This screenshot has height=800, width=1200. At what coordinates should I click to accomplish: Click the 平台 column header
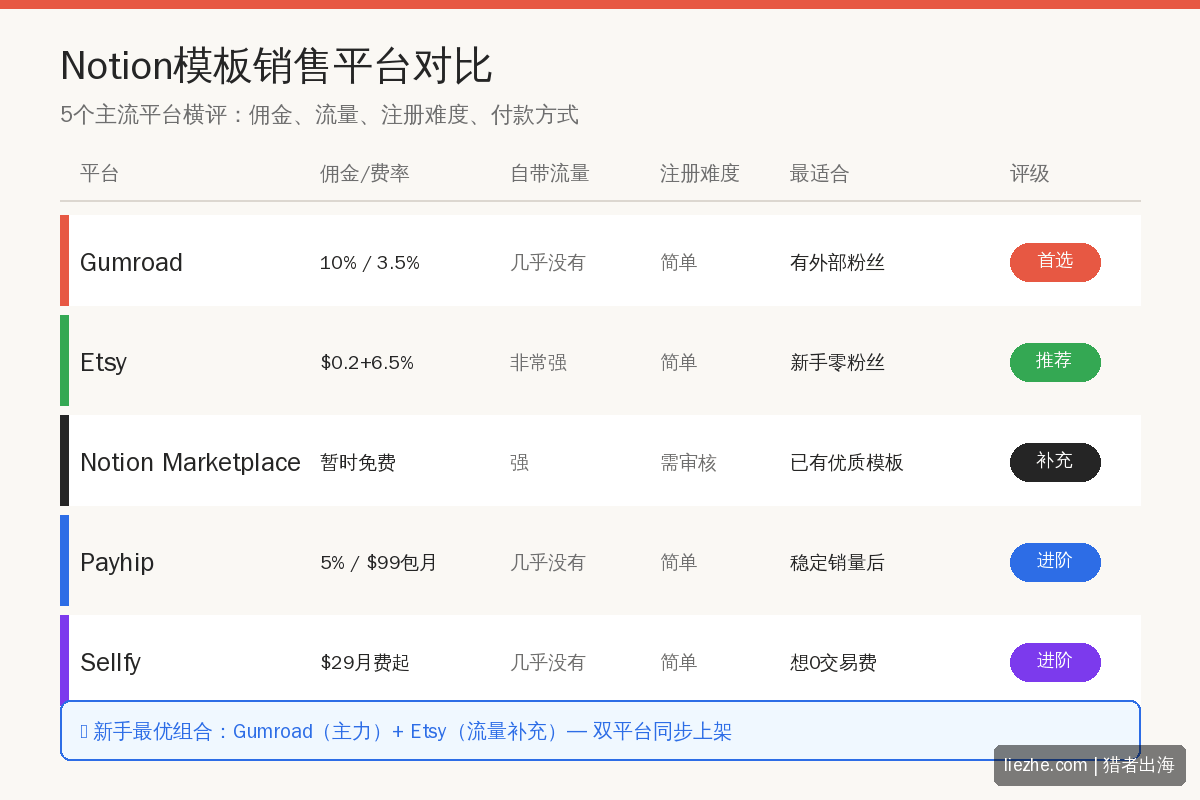pyautogui.click(x=99, y=173)
